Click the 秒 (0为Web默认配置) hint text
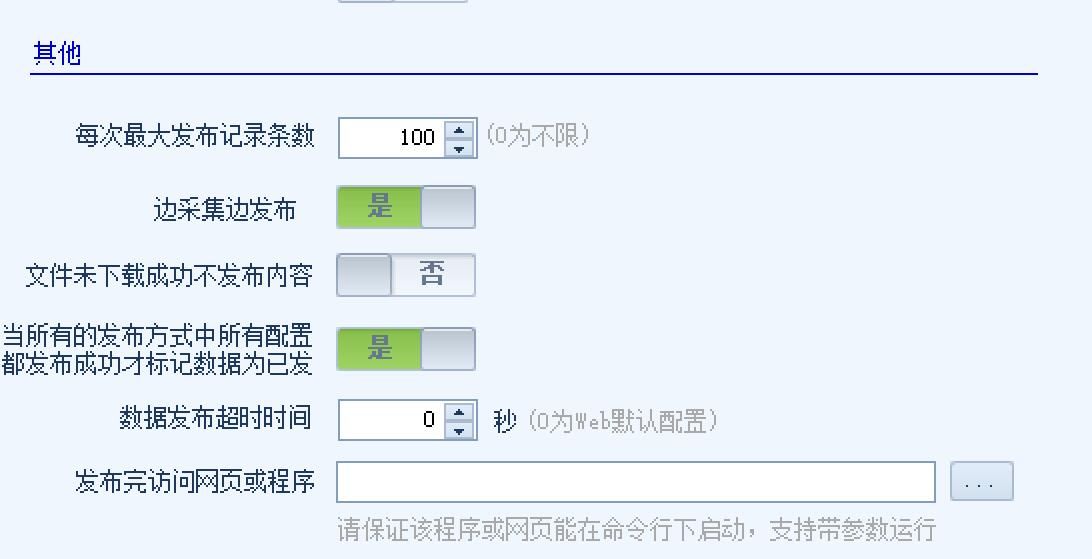The image size is (1092, 559). click(x=606, y=421)
